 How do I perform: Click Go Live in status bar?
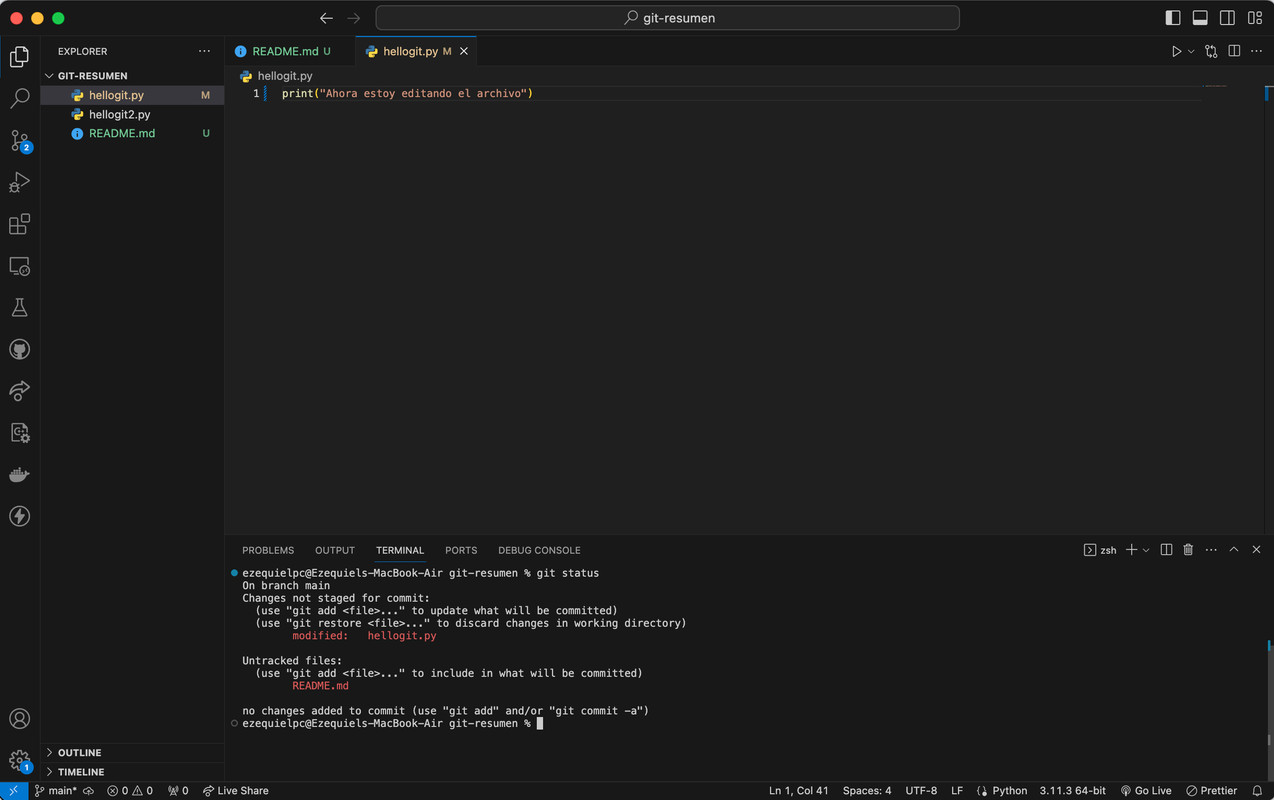pyautogui.click(x=1146, y=791)
